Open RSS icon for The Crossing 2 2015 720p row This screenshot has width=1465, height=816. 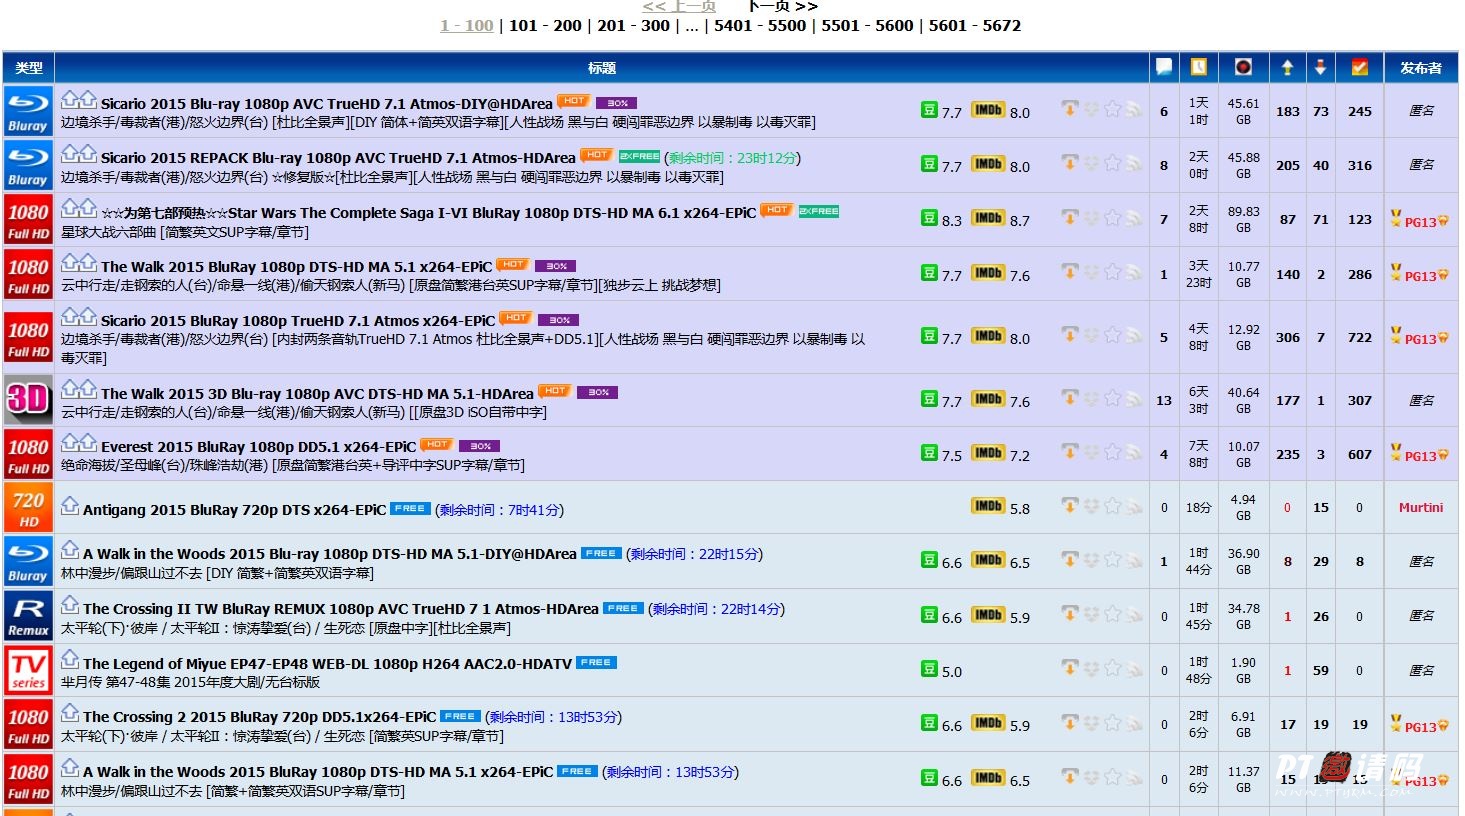(x=1133, y=723)
